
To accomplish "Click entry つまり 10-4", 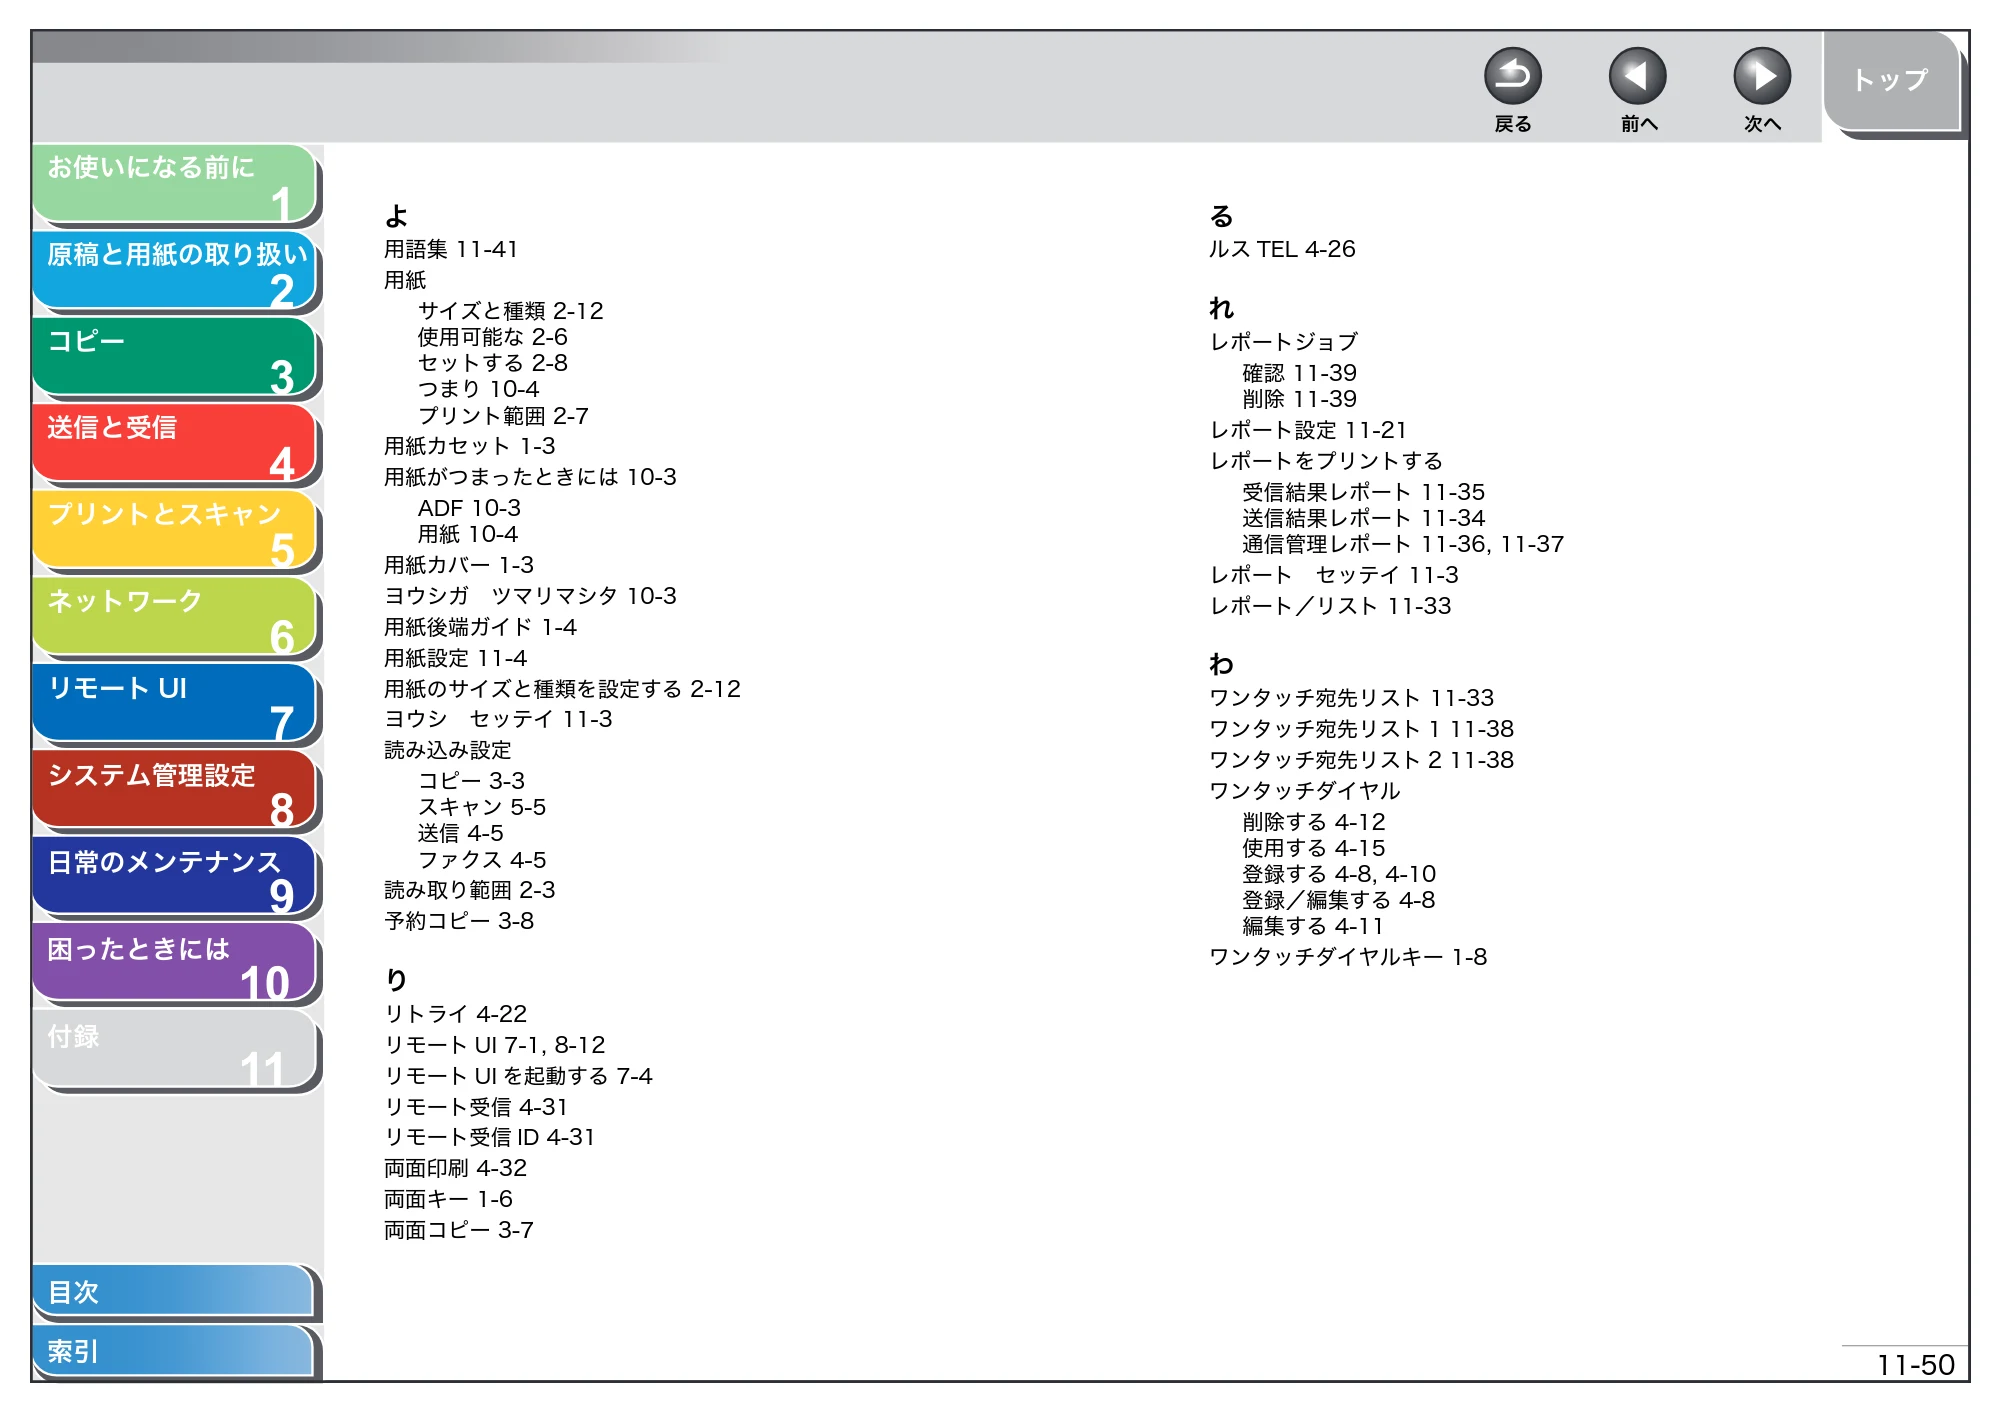I will [x=479, y=389].
